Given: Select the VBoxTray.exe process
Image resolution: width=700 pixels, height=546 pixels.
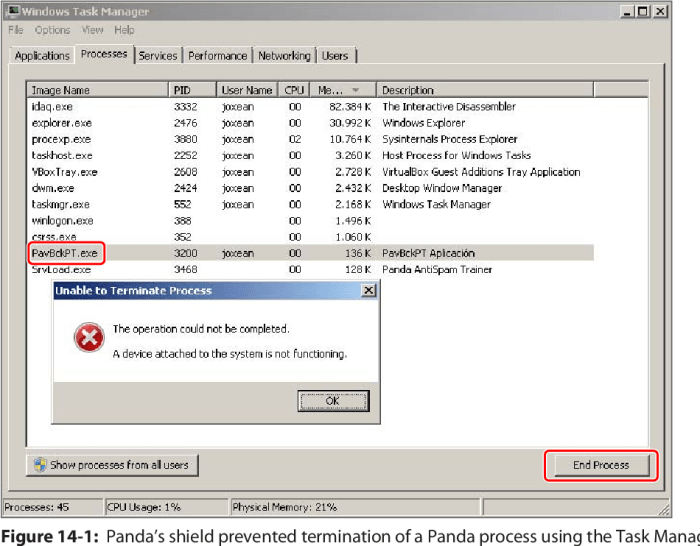Looking at the screenshot, I should pos(310,172).
